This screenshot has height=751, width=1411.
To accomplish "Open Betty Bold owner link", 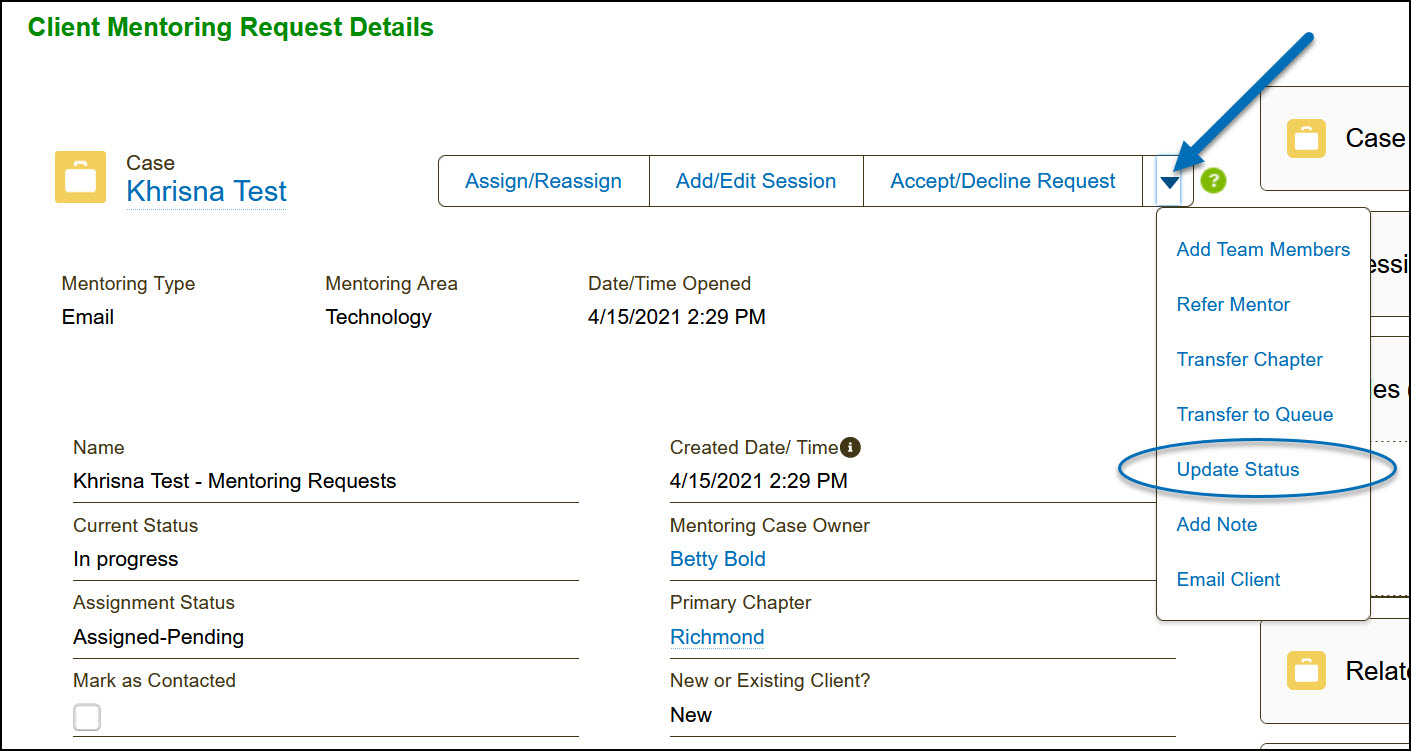I will 717,559.
